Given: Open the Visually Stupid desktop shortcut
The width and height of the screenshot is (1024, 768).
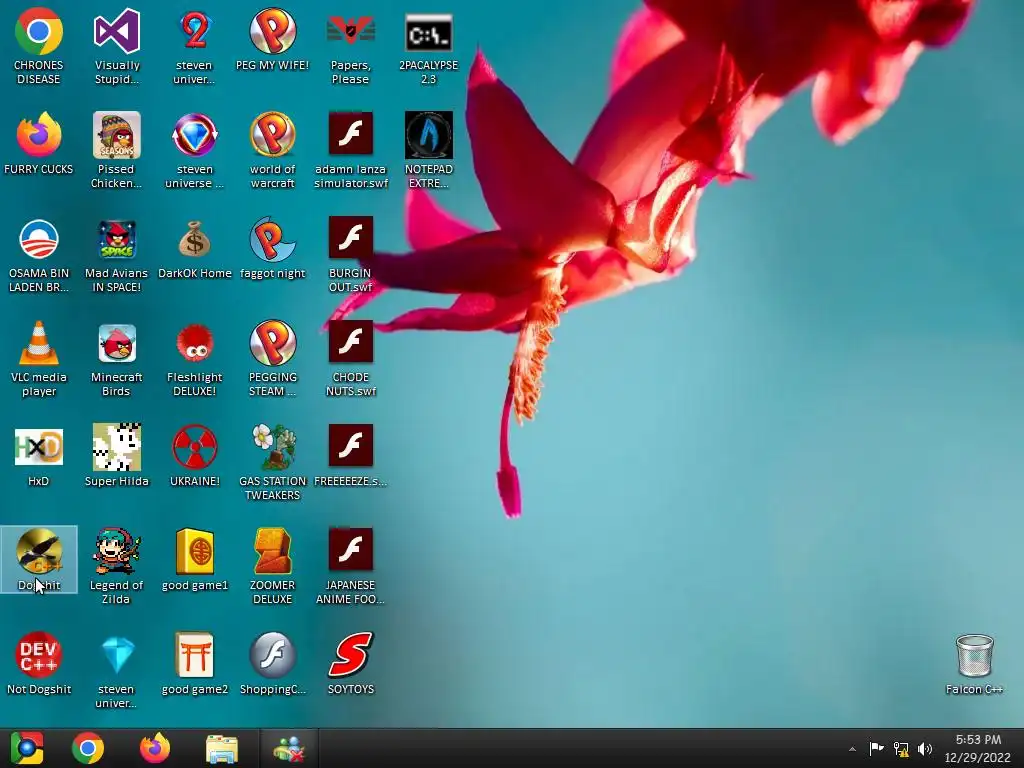Looking at the screenshot, I should tap(117, 46).
